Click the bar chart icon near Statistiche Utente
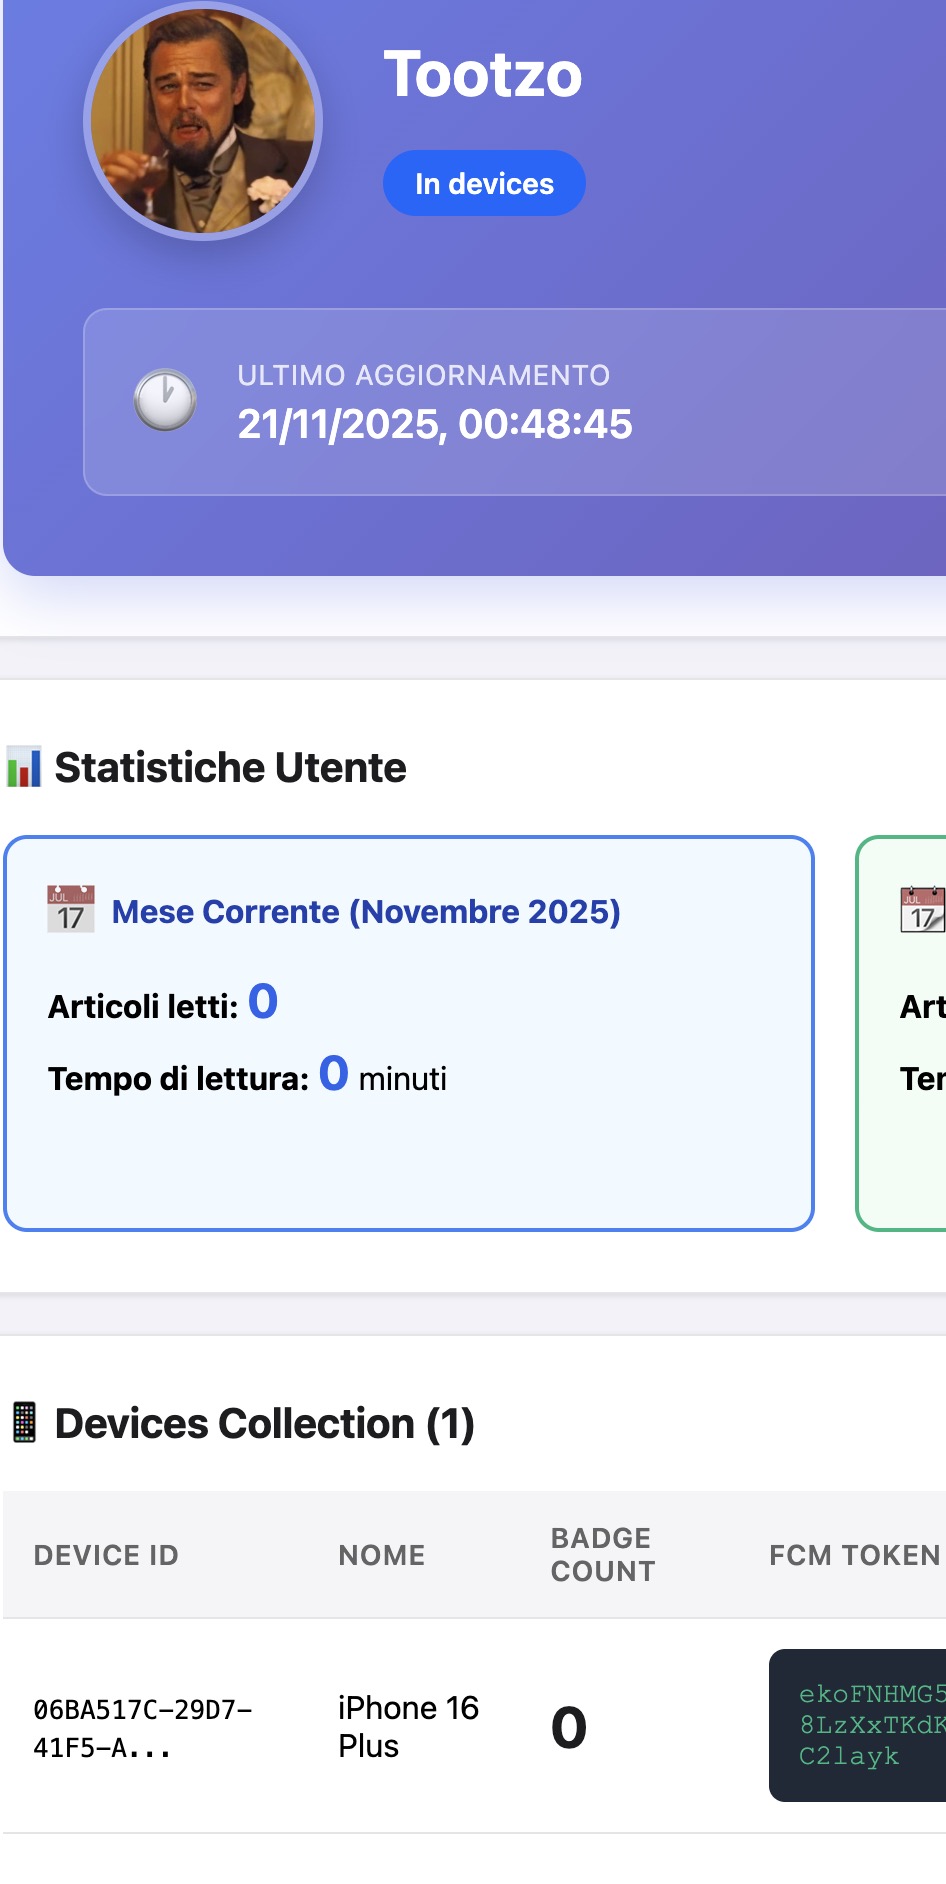 (24, 768)
